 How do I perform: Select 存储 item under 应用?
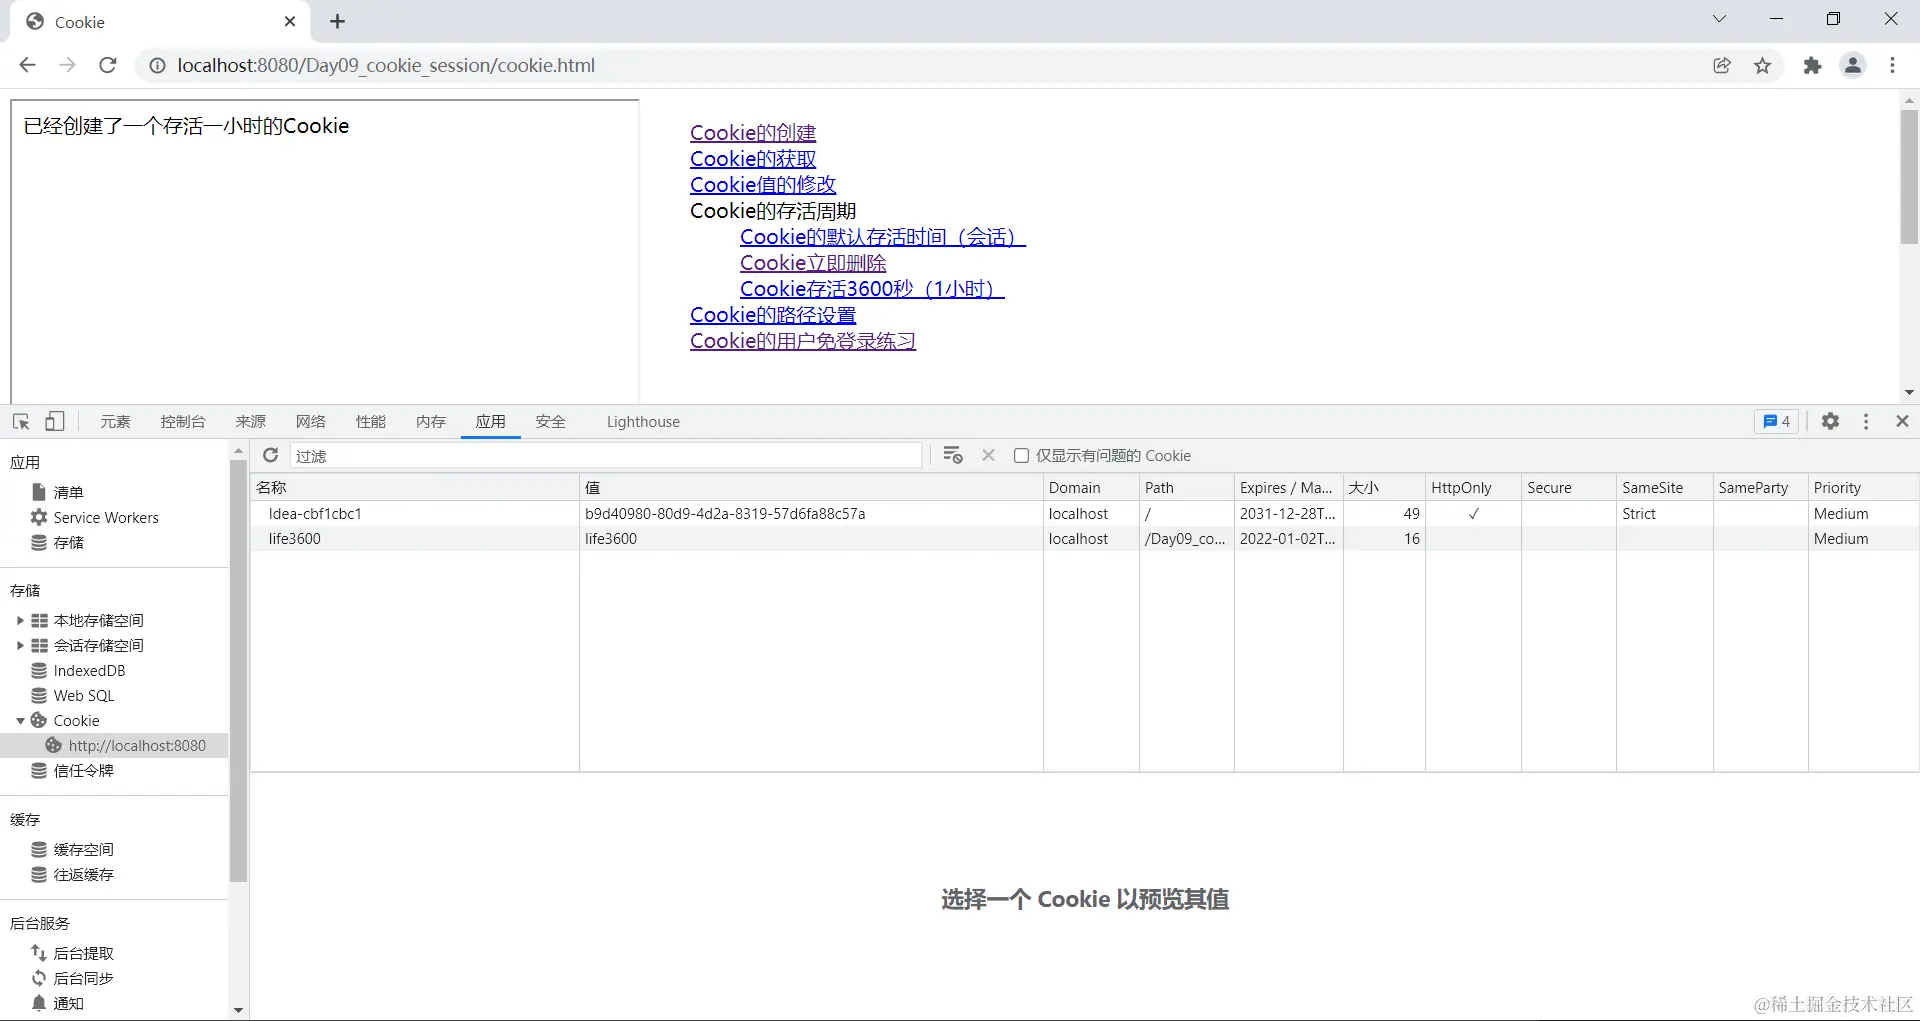coord(68,542)
